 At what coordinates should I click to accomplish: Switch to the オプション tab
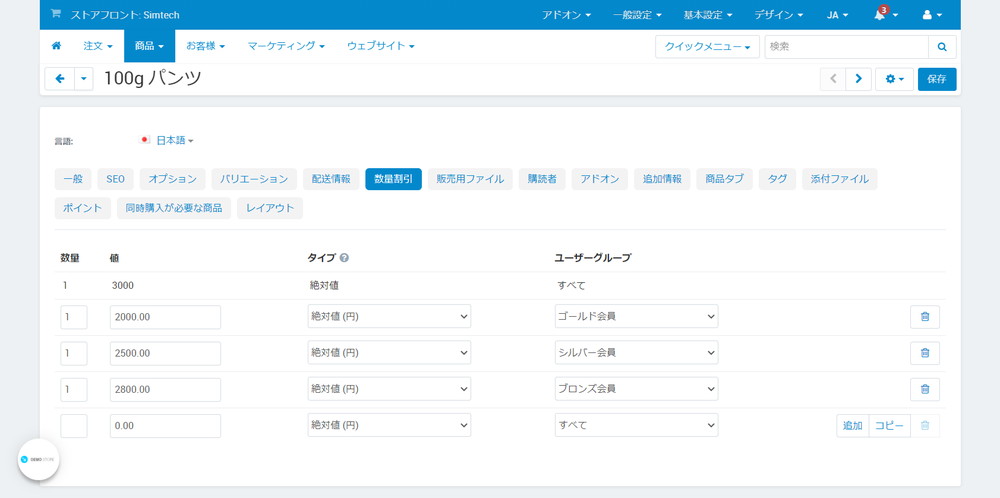pyautogui.click(x=172, y=179)
